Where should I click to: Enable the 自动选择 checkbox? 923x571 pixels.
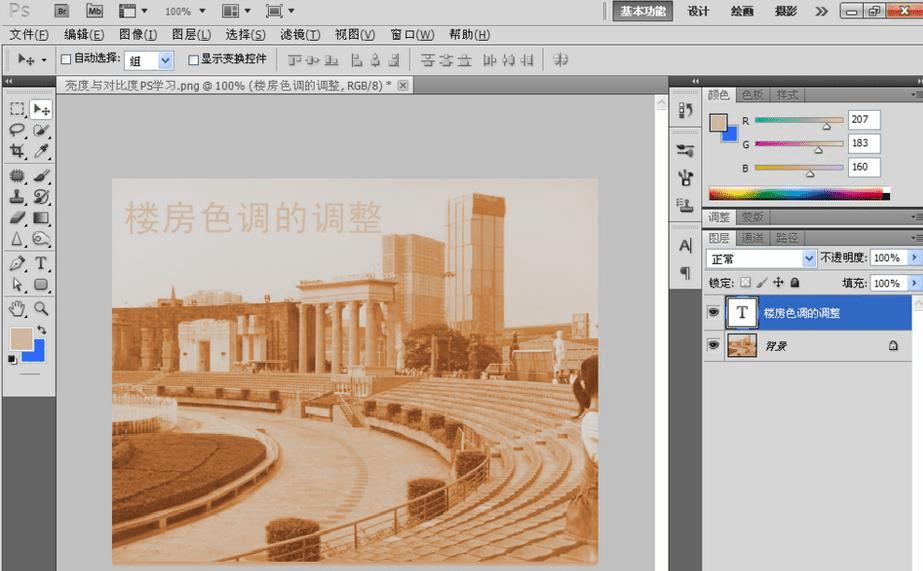click(x=66, y=60)
